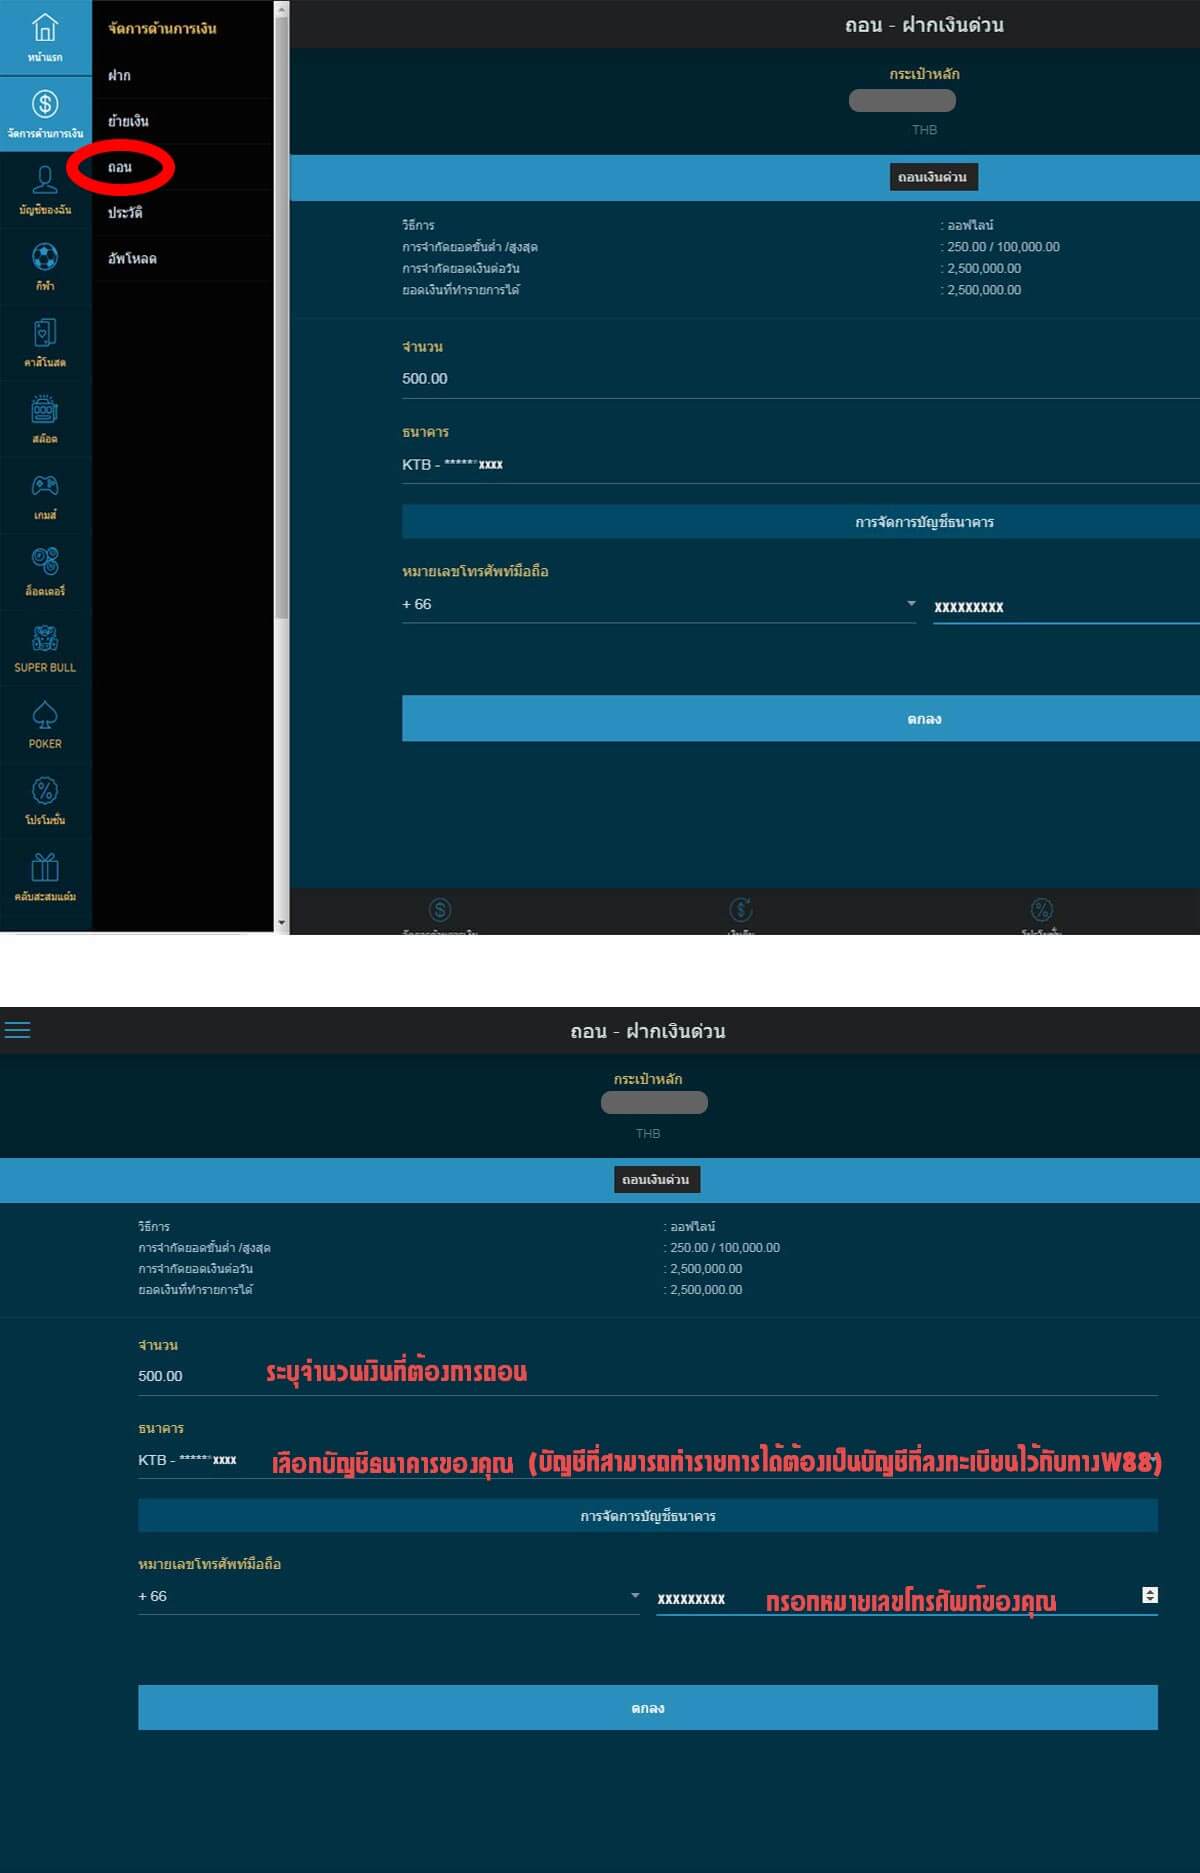Click dollar icon in upper screenshot's bottom bar
This screenshot has height=1873, width=1200.
pos(440,910)
